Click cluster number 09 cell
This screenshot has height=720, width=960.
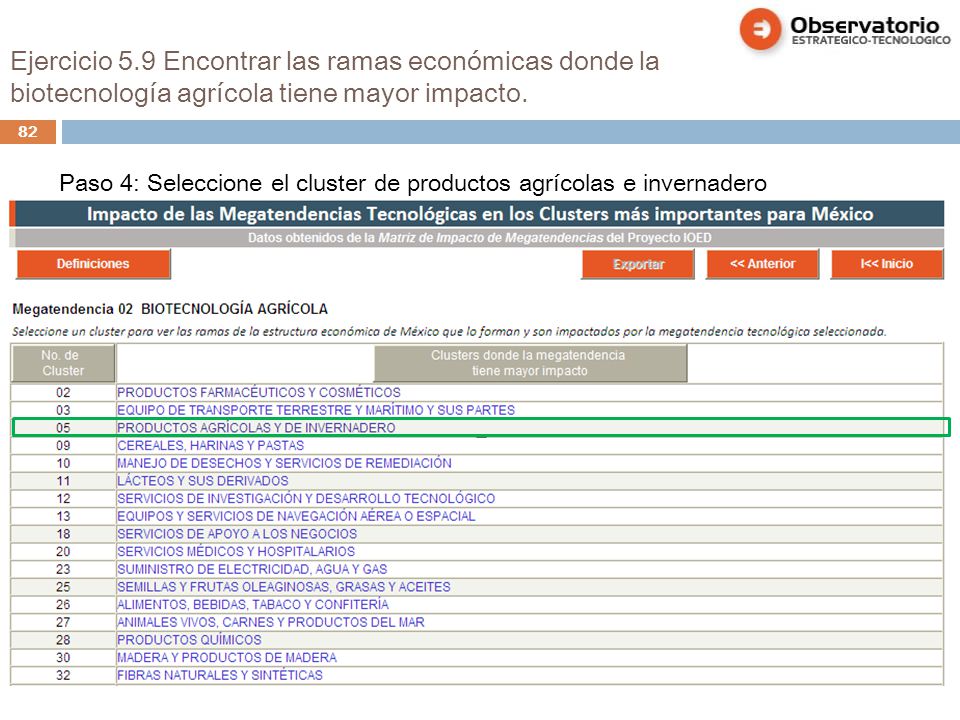(x=63, y=446)
